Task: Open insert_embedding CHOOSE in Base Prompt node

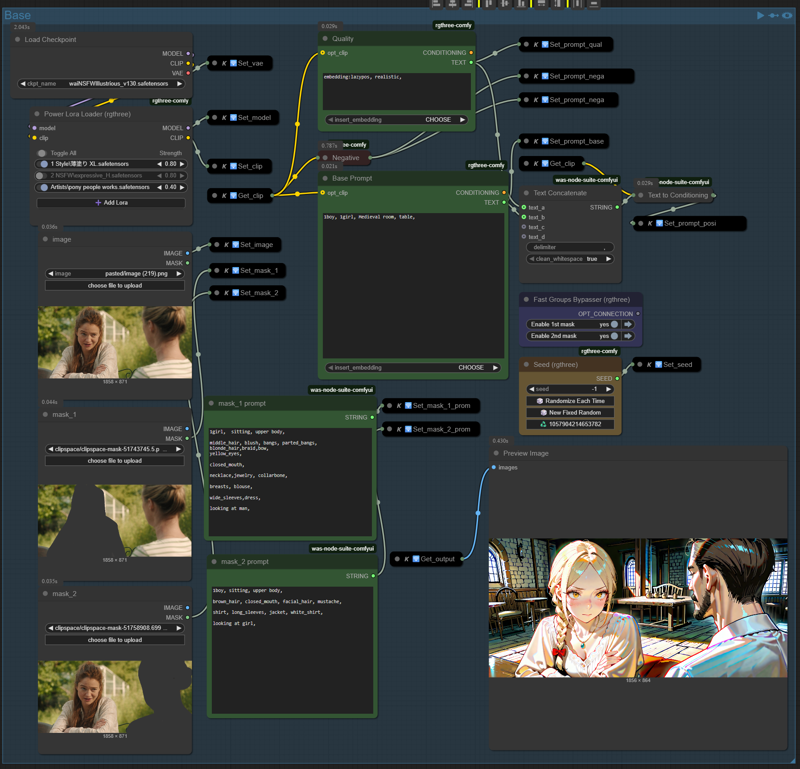Action: tap(413, 367)
